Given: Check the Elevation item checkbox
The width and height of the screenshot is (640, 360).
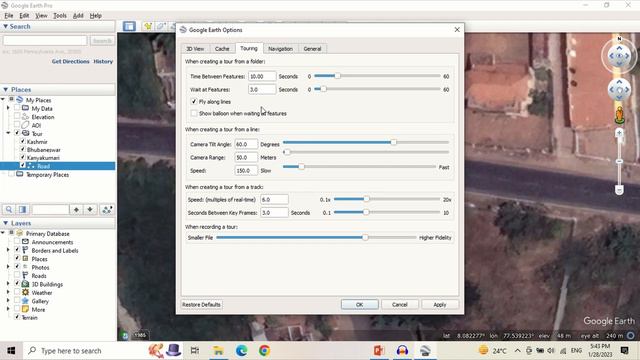Looking at the screenshot, I should click(x=17, y=116).
